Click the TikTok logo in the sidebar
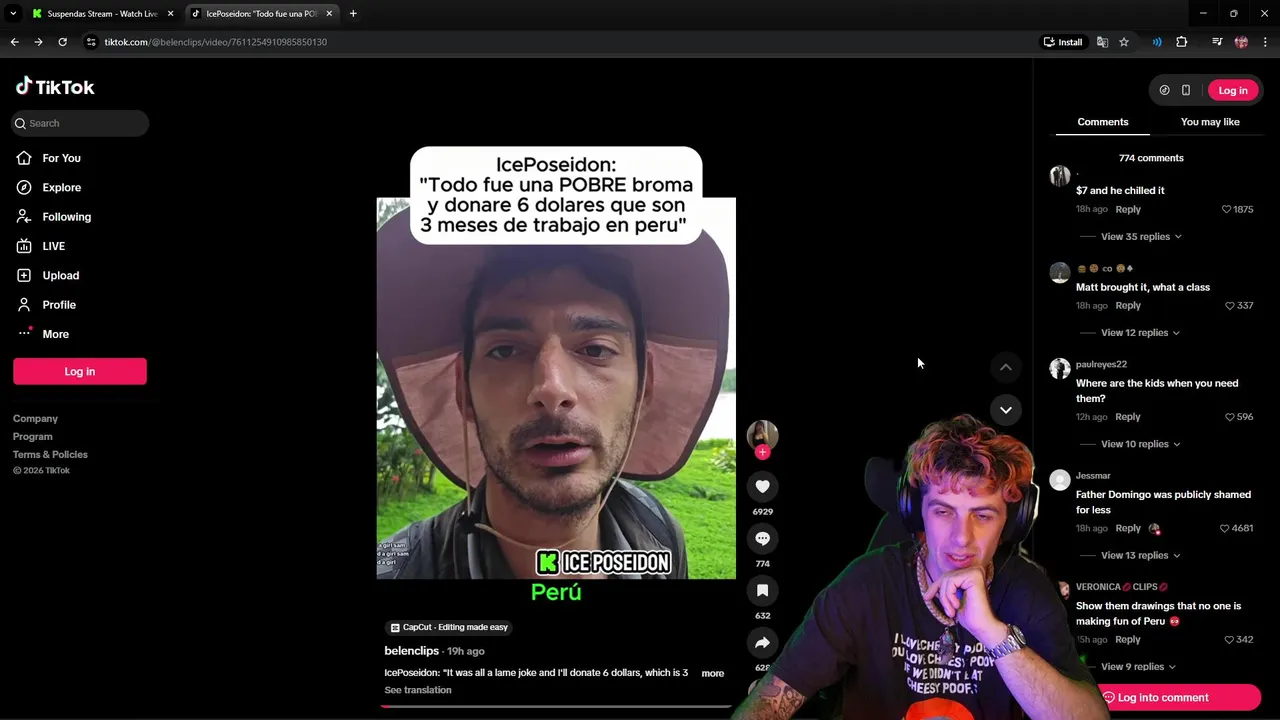The image size is (1280, 720). 55,87
